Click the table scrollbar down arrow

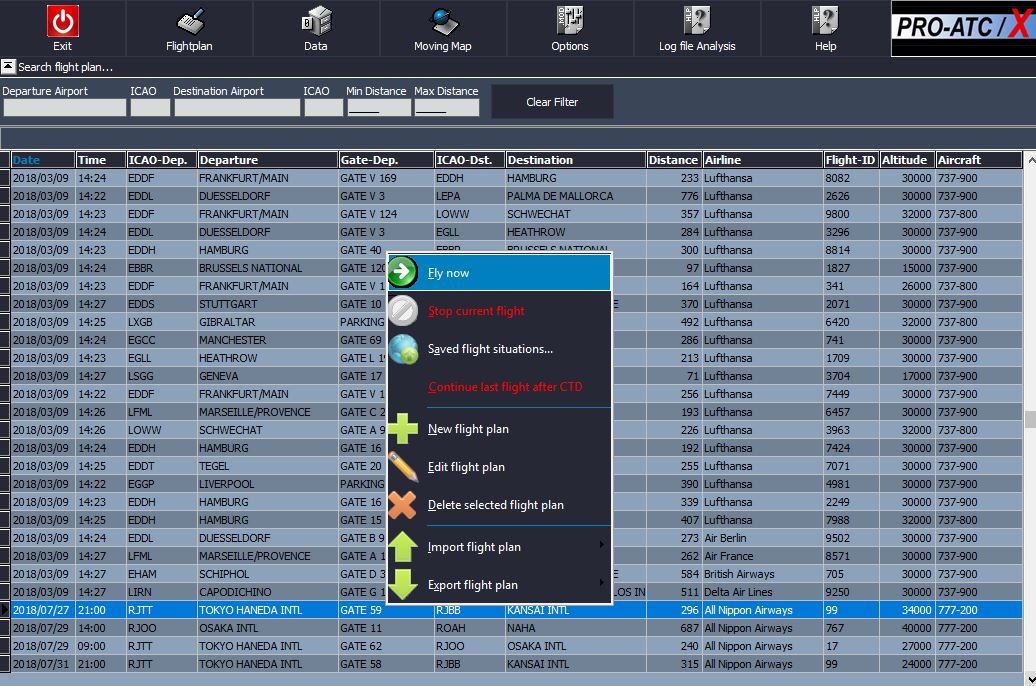pyautogui.click(x=1029, y=679)
